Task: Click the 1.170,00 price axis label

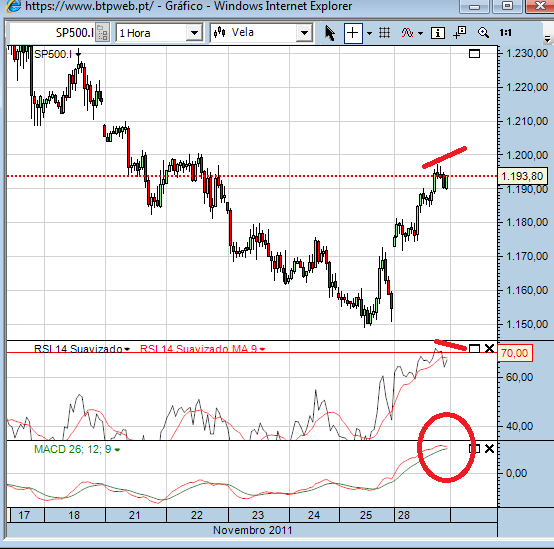Action: 527,256
